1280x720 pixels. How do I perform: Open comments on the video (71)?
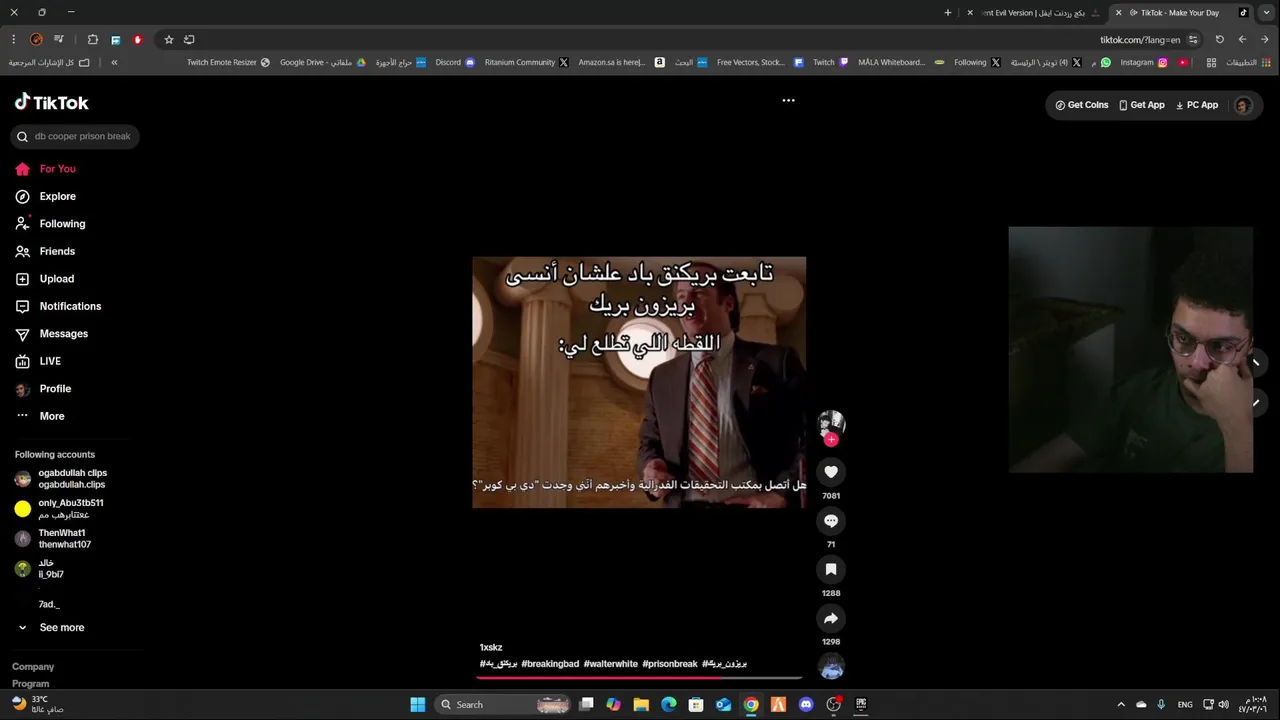click(x=830, y=521)
